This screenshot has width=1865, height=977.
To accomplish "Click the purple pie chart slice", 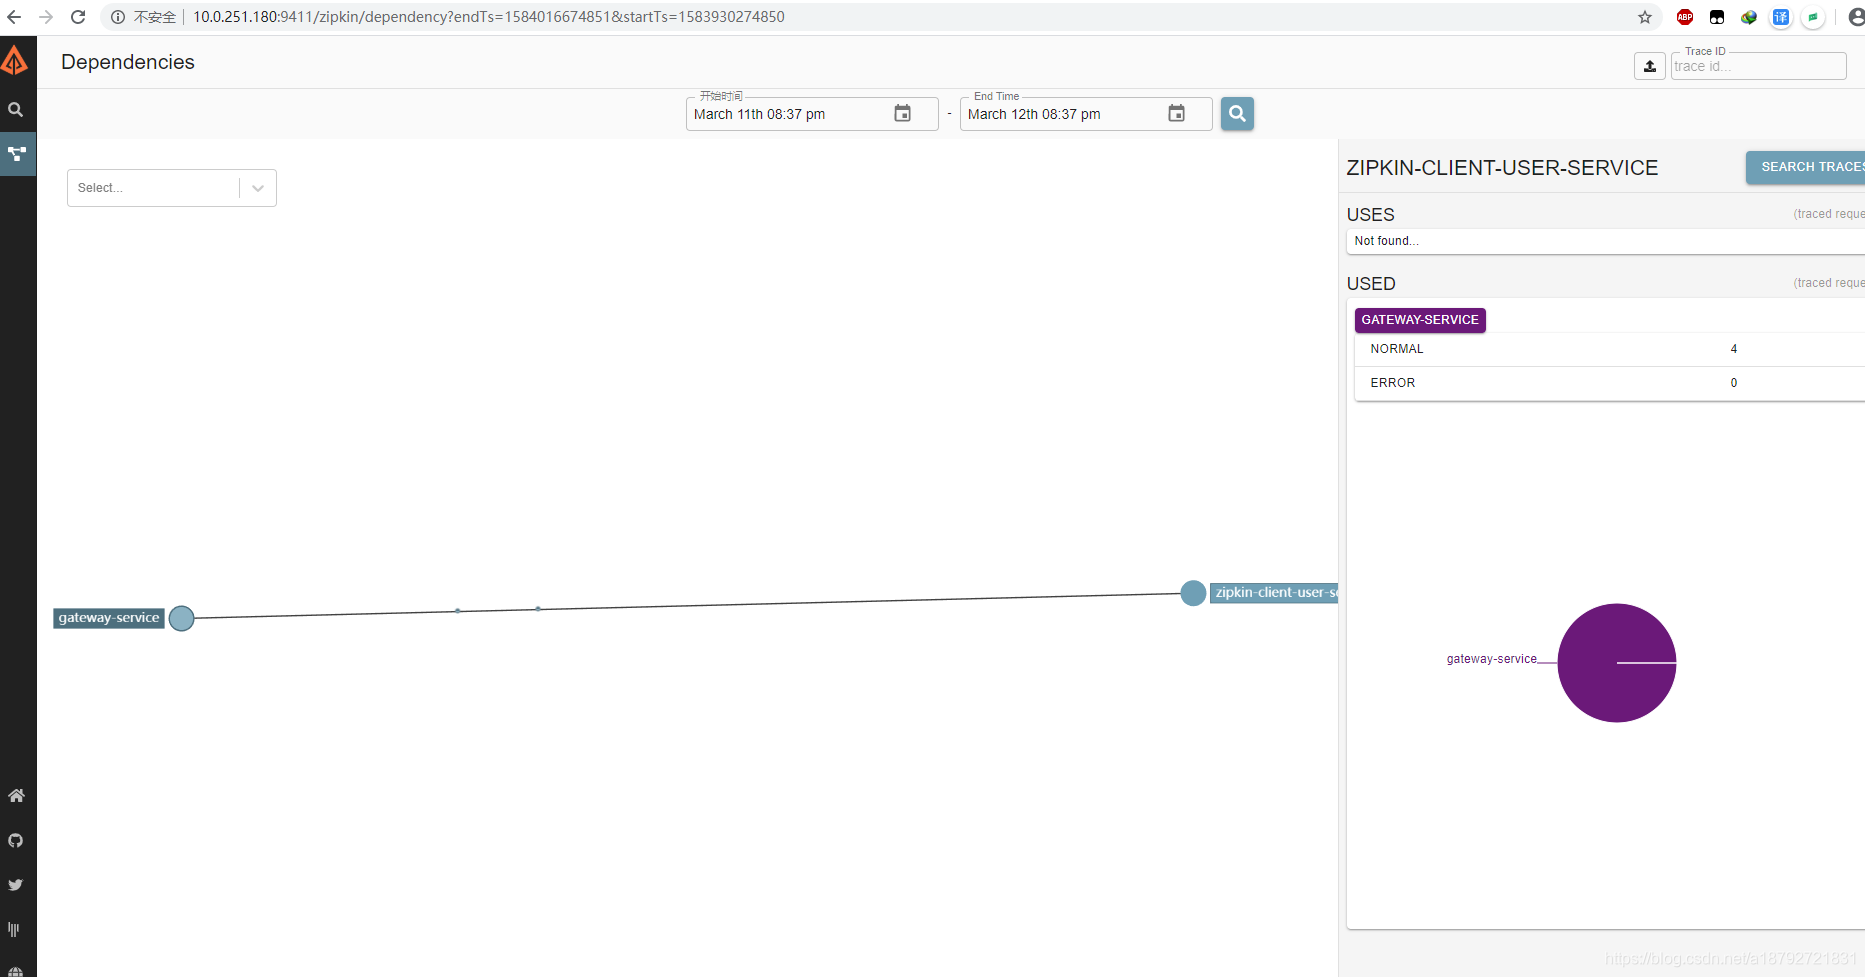I will tap(1616, 663).
